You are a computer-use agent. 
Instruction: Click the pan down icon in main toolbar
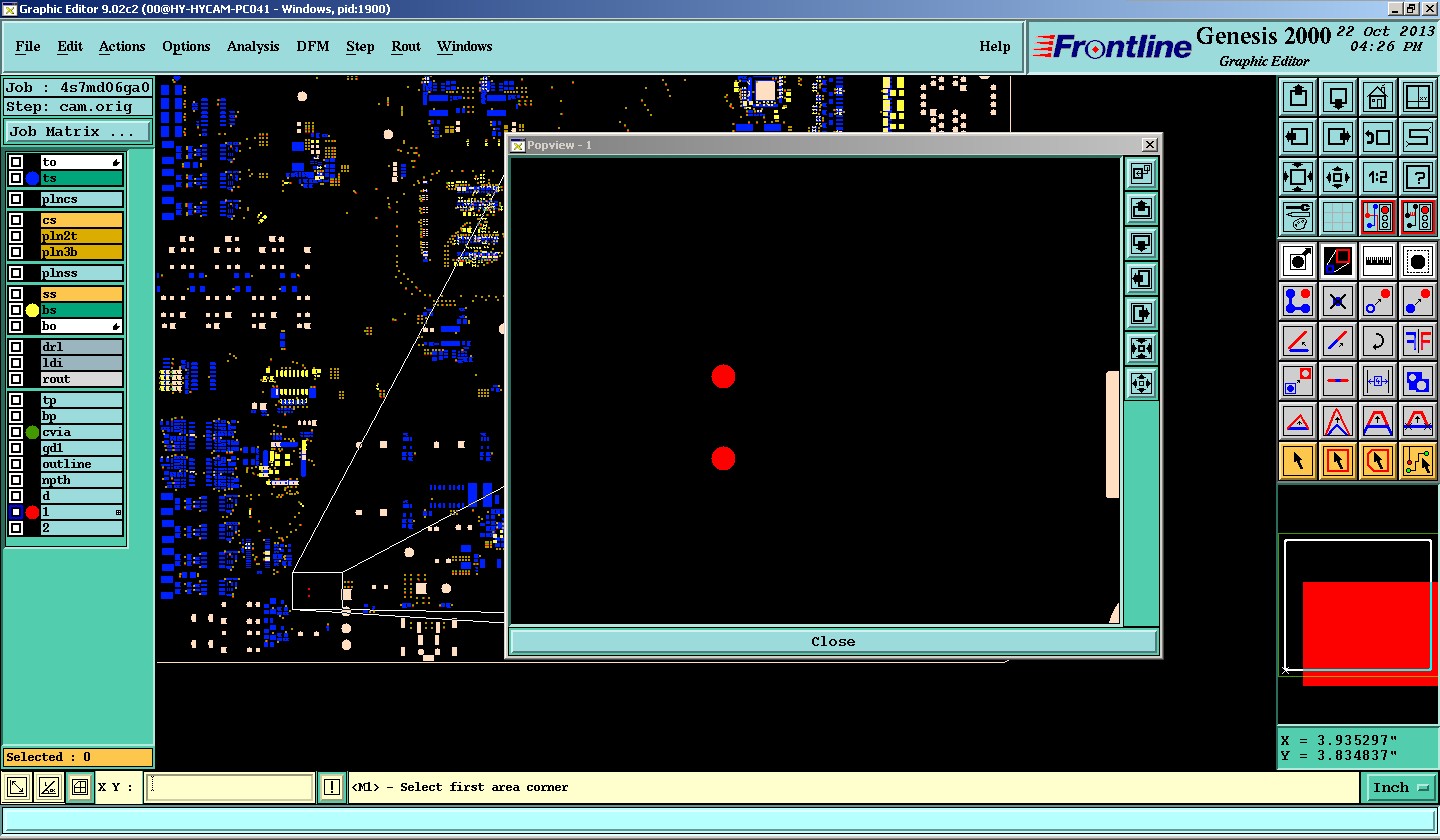1338,97
